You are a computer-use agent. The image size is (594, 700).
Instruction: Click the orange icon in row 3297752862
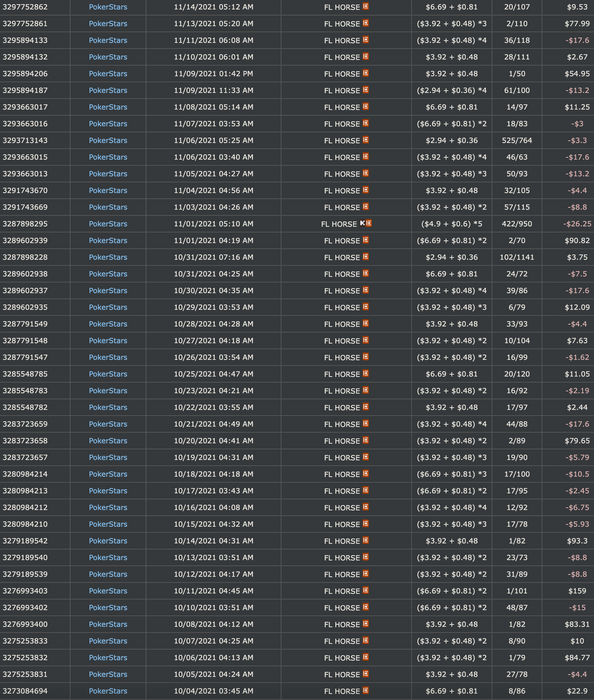click(x=366, y=6)
